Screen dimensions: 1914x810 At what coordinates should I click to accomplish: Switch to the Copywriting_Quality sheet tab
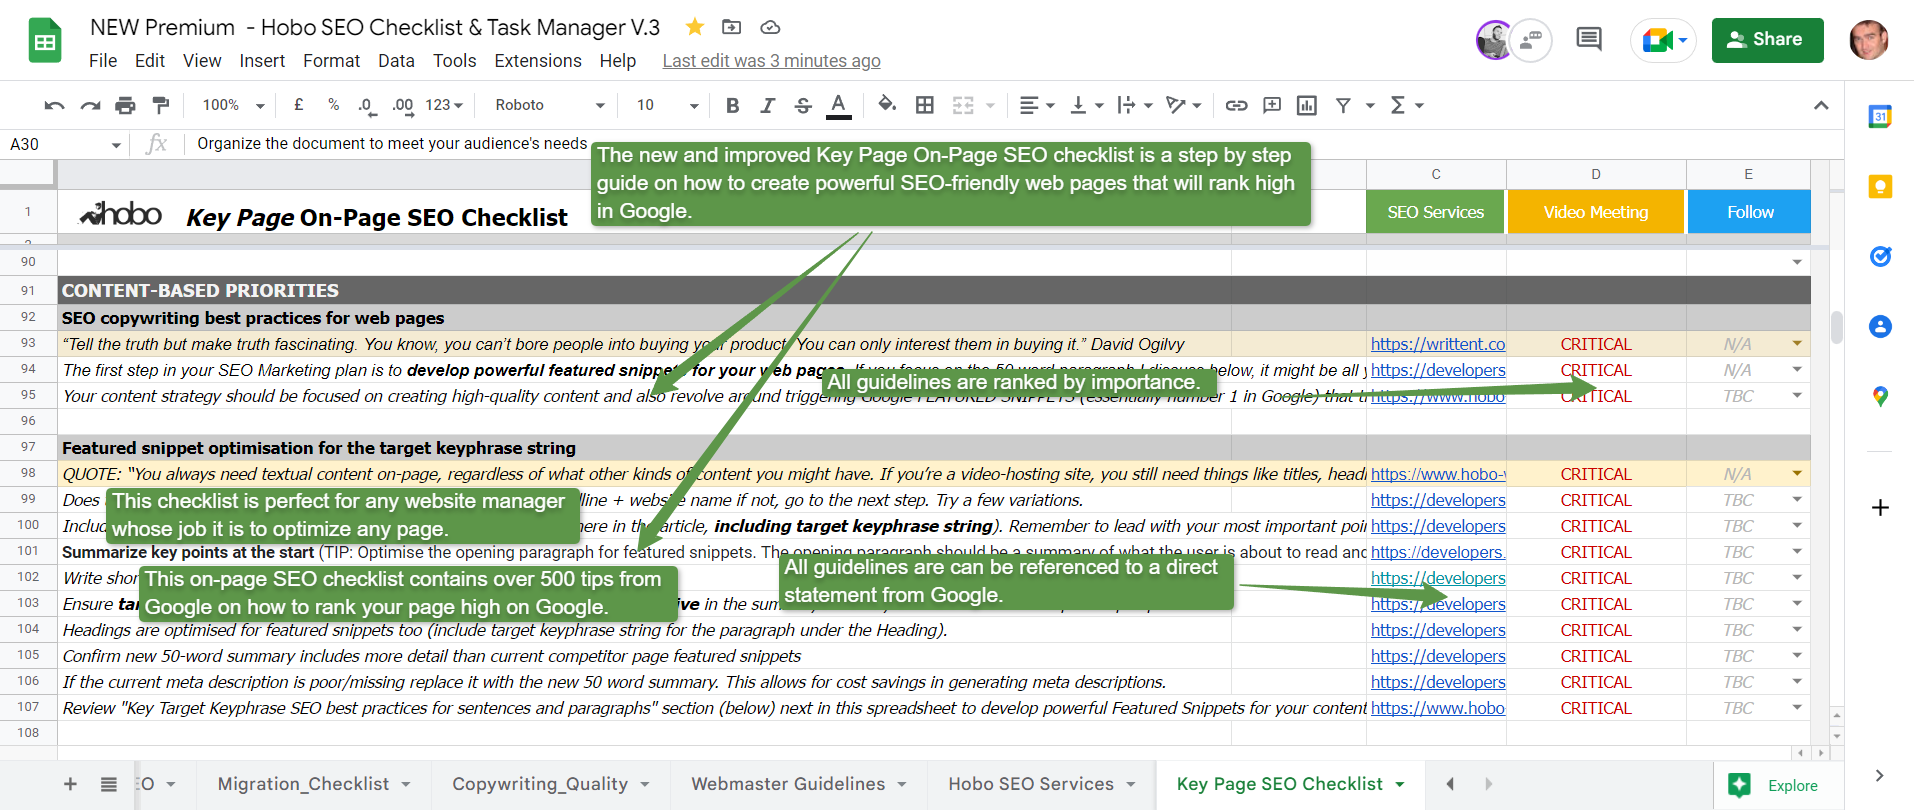pyautogui.click(x=550, y=784)
